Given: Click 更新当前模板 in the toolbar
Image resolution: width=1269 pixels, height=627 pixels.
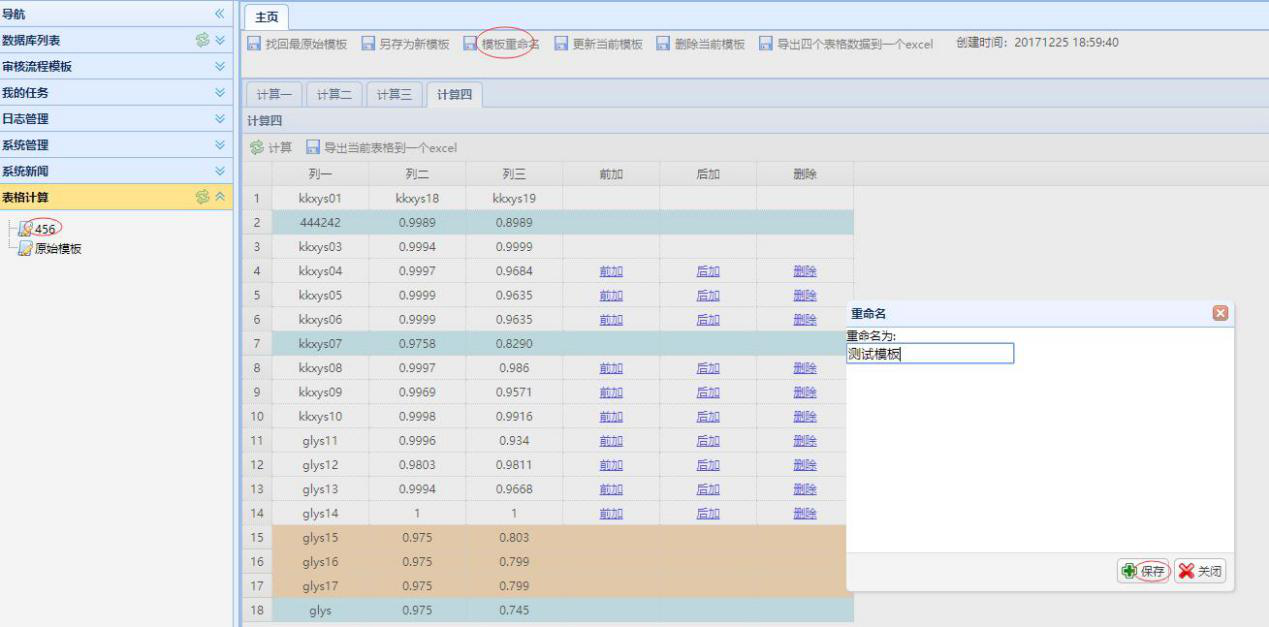Looking at the screenshot, I should pyautogui.click(x=598, y=44).
